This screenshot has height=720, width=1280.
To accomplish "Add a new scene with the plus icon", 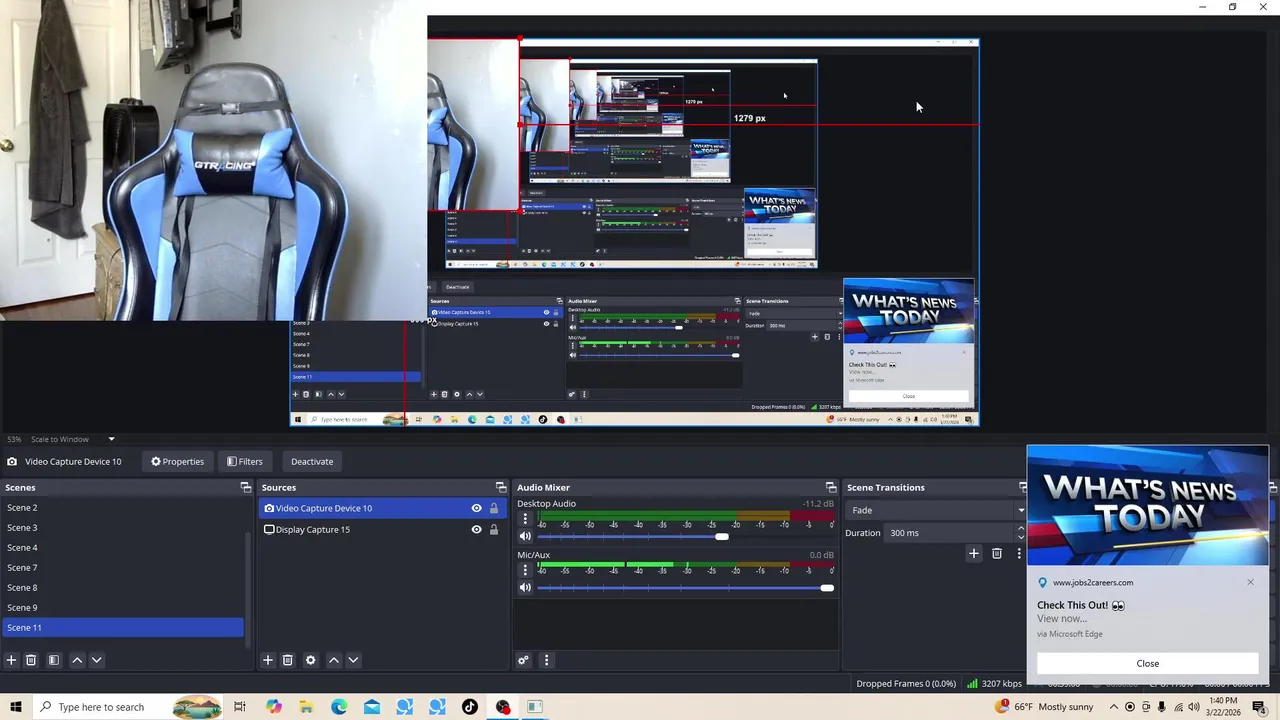I will tap(11, 660).
